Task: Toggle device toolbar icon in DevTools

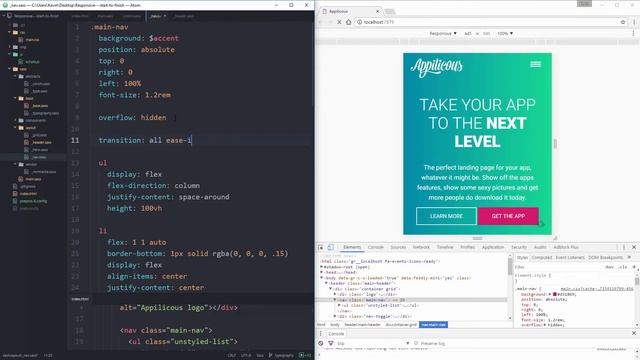Action: (331, 247)
